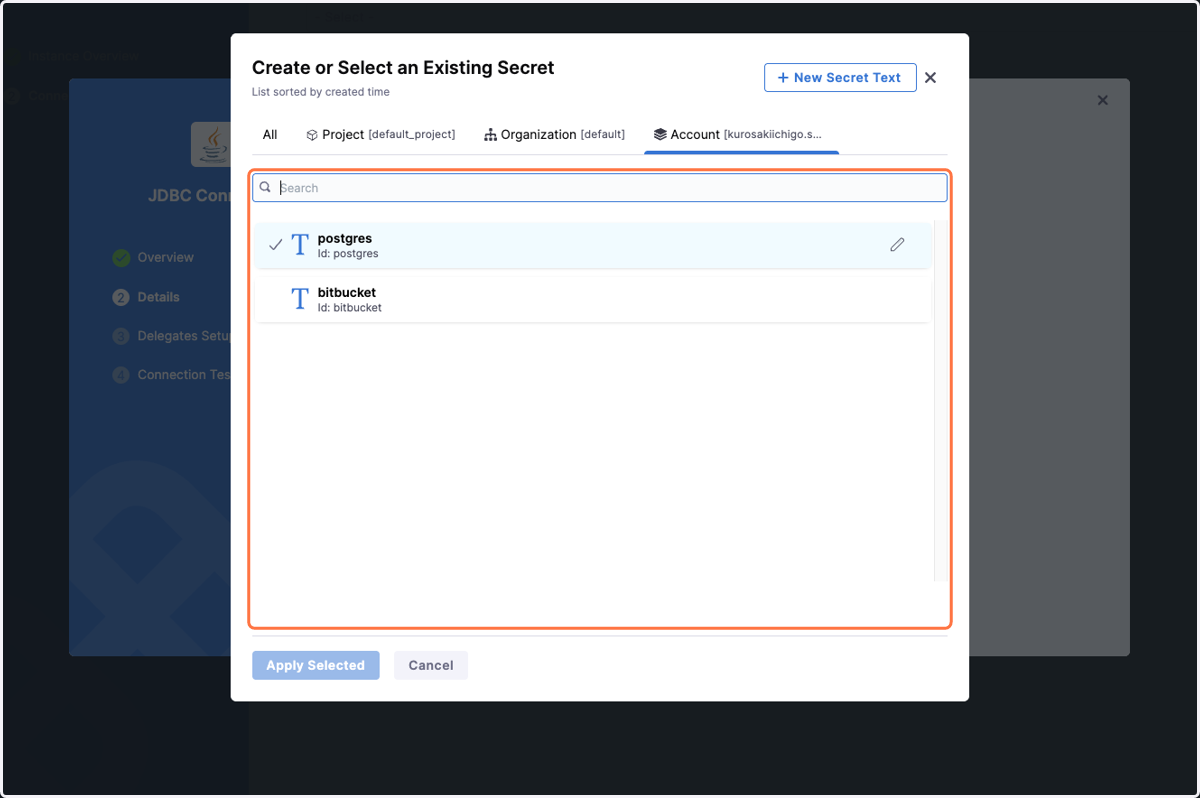Select the Account scope tab

coord(741,134)
